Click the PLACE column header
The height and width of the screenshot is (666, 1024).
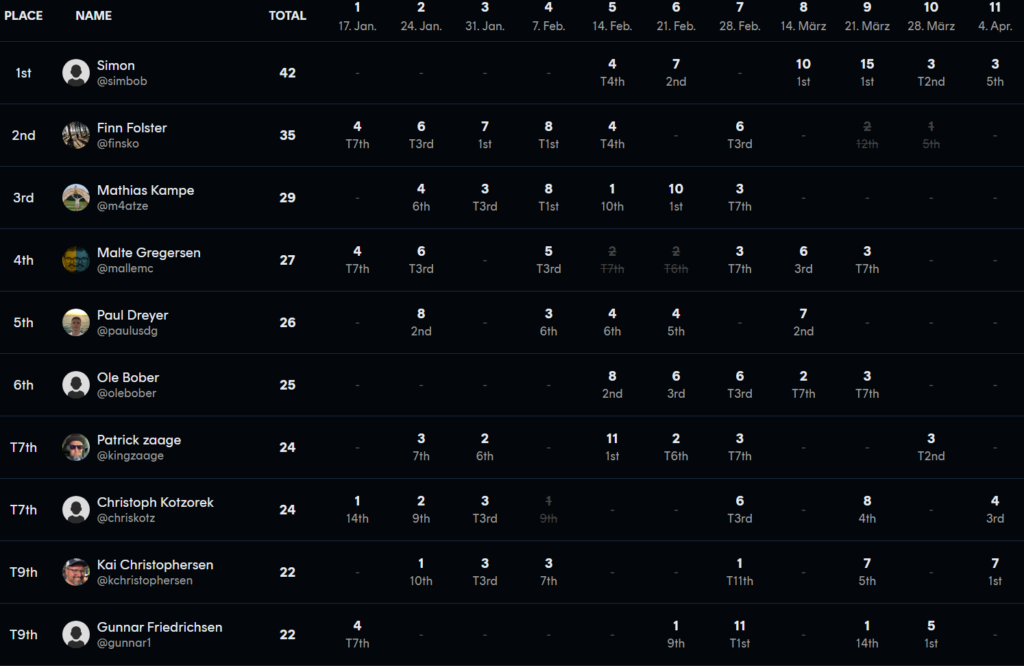click(24, 16)
